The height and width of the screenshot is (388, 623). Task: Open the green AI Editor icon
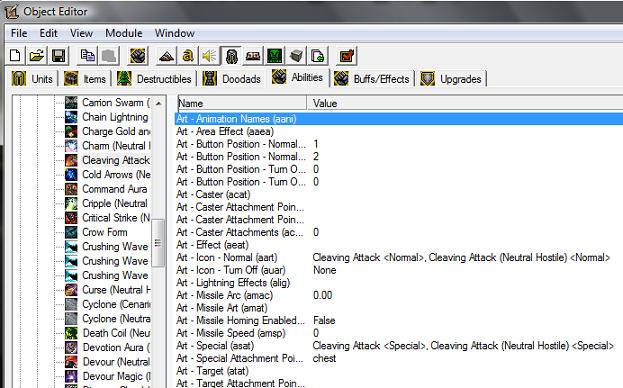tap(275, 56)
